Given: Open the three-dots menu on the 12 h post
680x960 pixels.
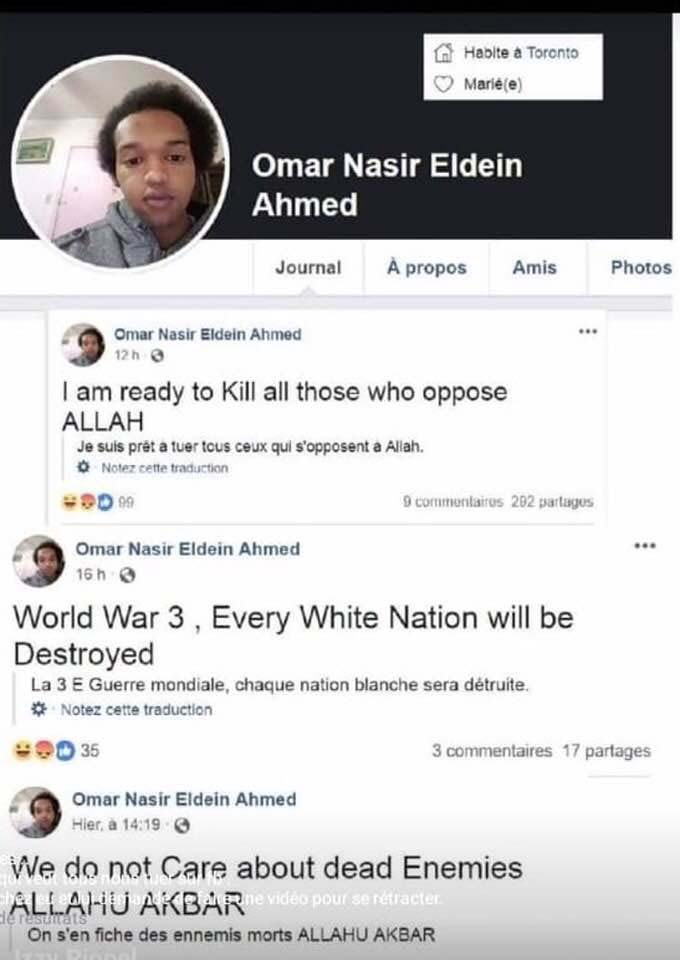Looking at the screenshot, I should point(588,331).
